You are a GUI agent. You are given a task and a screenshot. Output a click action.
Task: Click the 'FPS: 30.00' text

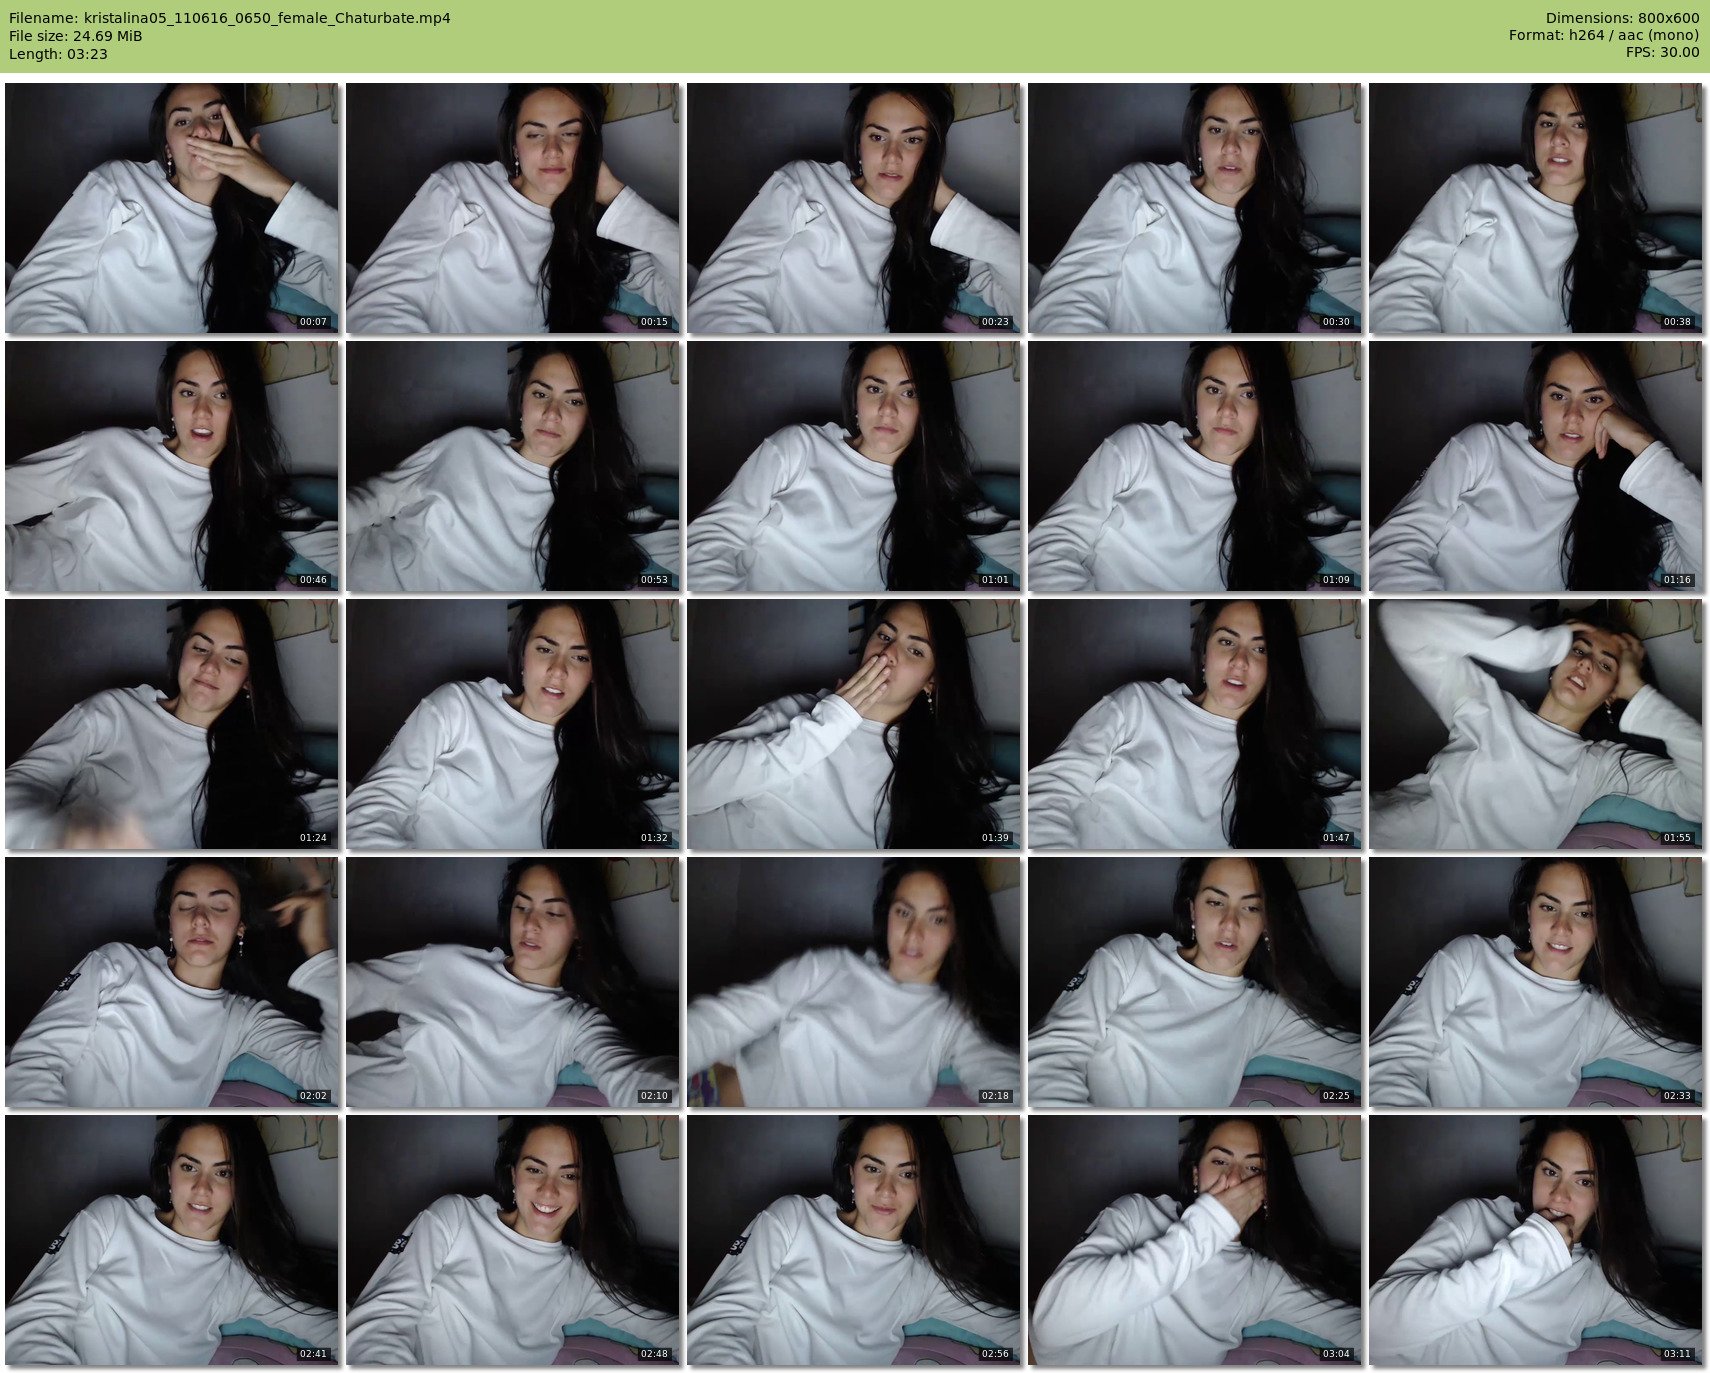coord(1662,54)
